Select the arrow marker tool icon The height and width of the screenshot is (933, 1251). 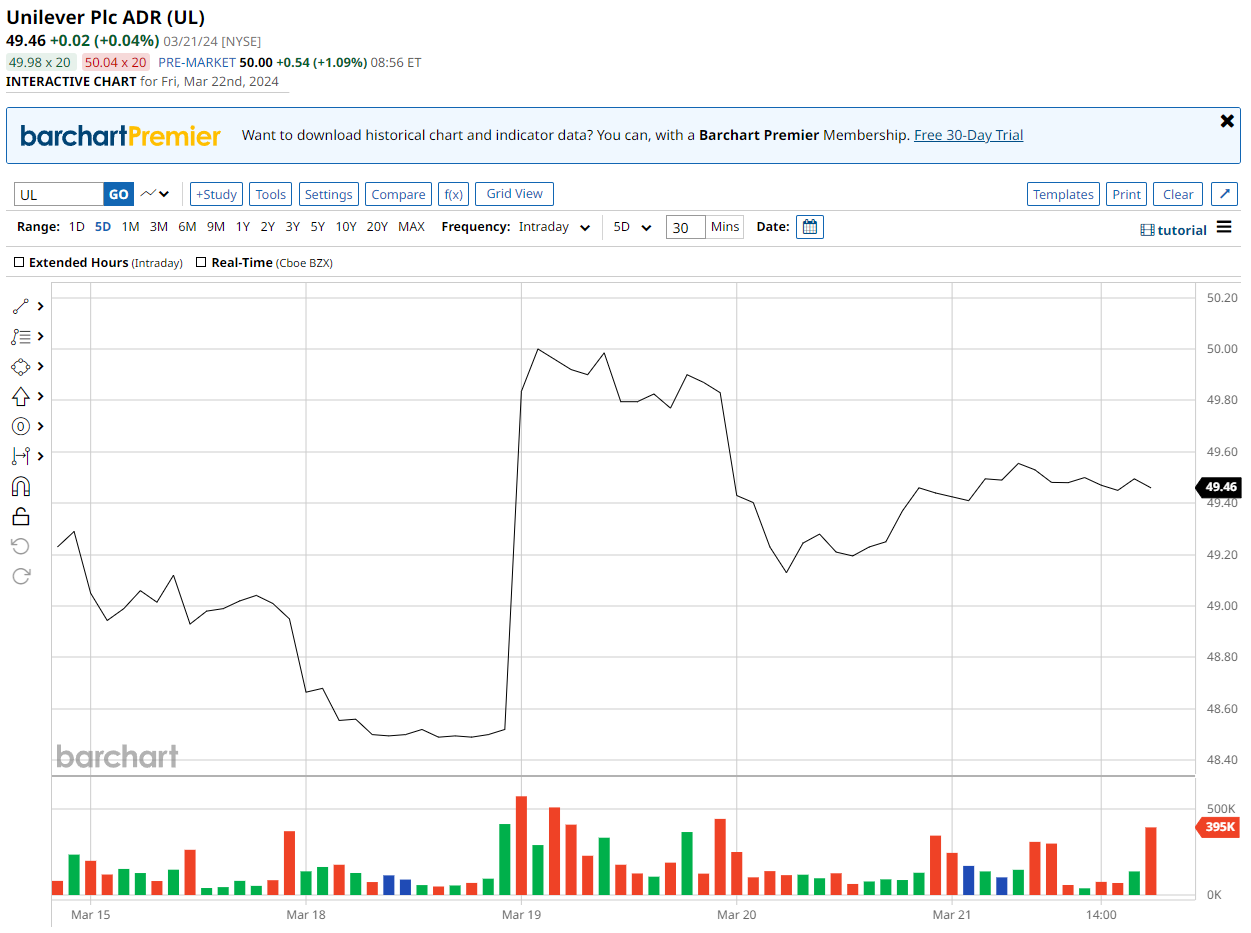[20, 396]
